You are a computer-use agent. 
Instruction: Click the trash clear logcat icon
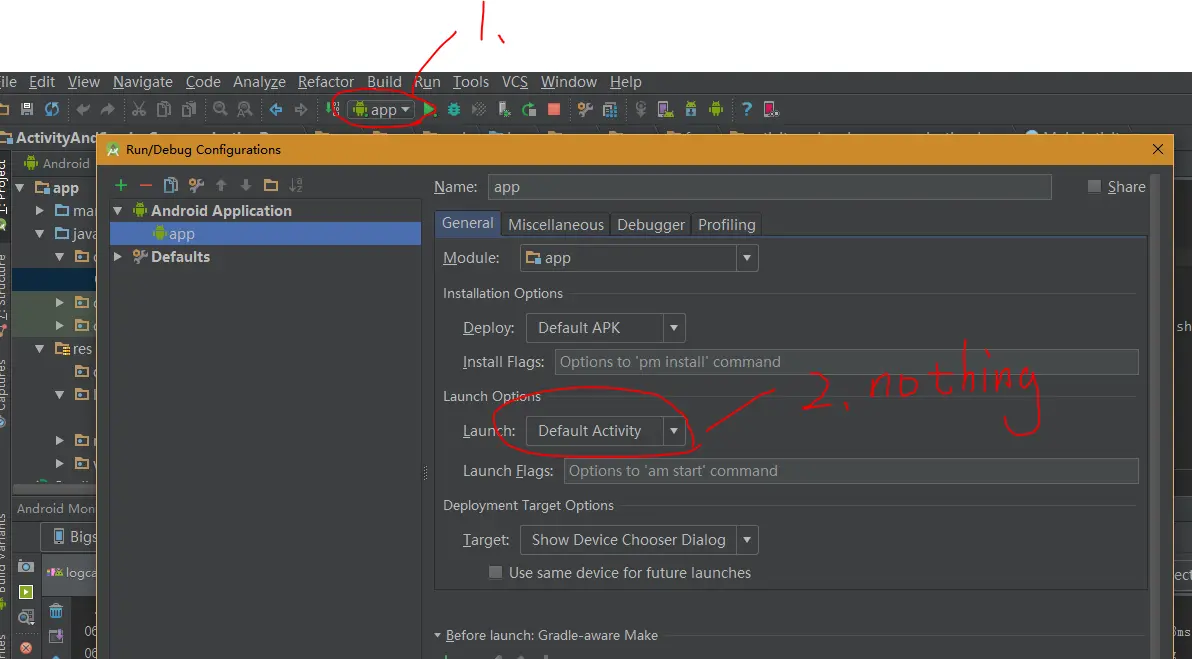pos(56,611)
